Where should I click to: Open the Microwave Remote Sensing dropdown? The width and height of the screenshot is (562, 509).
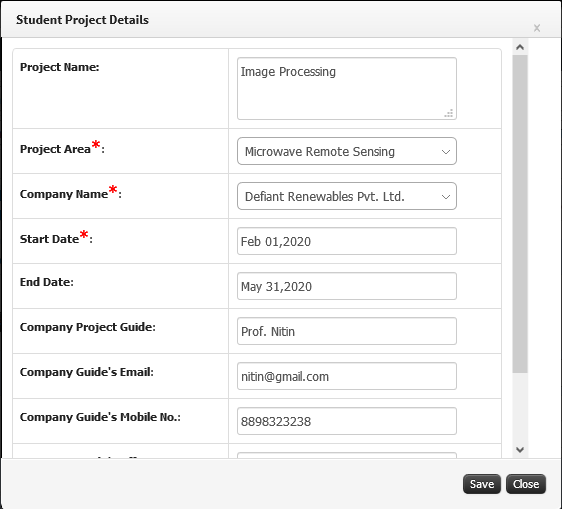click(347, 151)
